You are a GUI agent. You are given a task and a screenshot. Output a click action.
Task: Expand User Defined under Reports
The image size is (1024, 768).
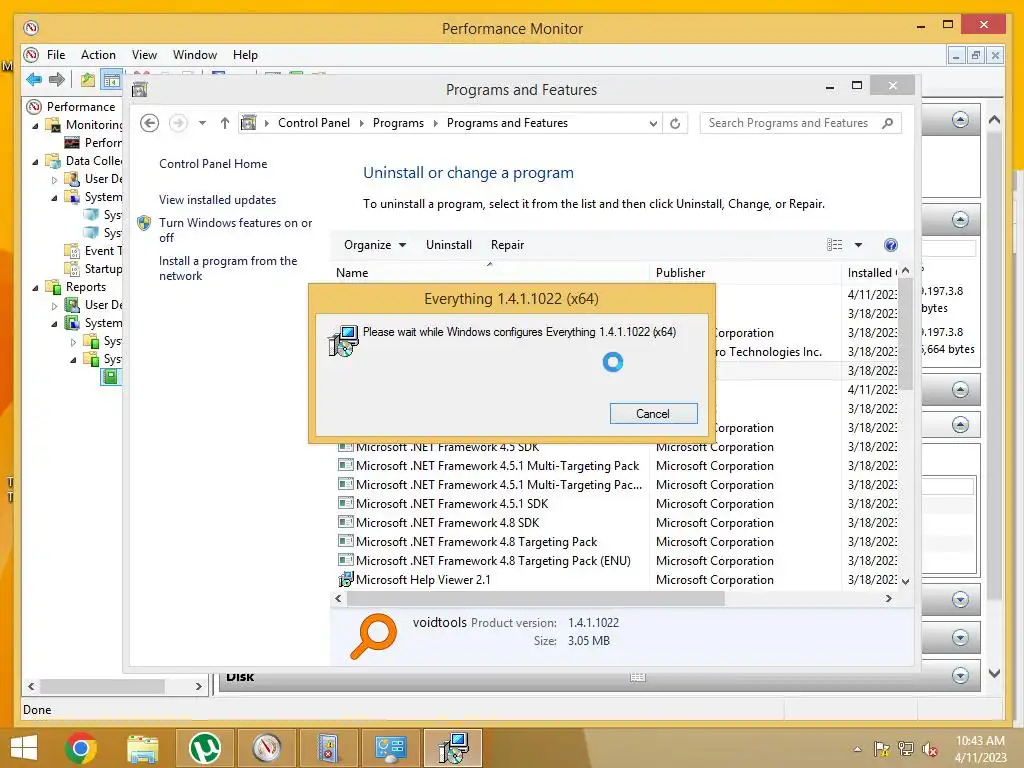click(54, 305)
